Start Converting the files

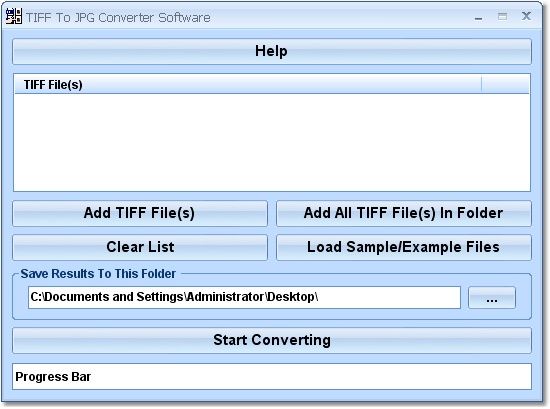tap(272, 340)
